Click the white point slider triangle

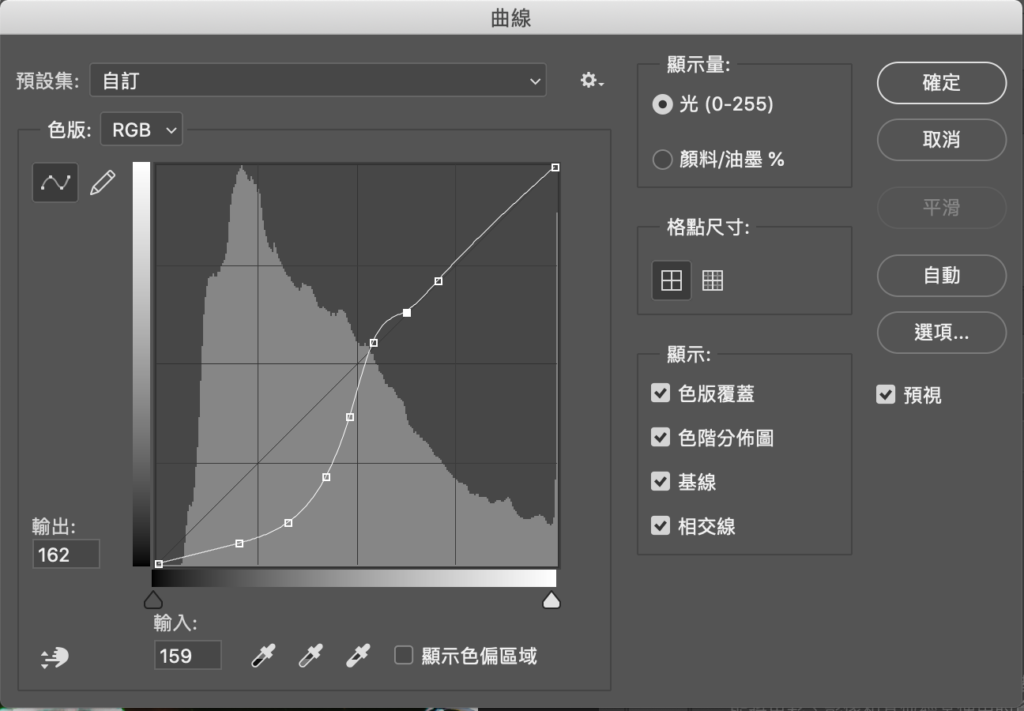(x=551, y=600)
